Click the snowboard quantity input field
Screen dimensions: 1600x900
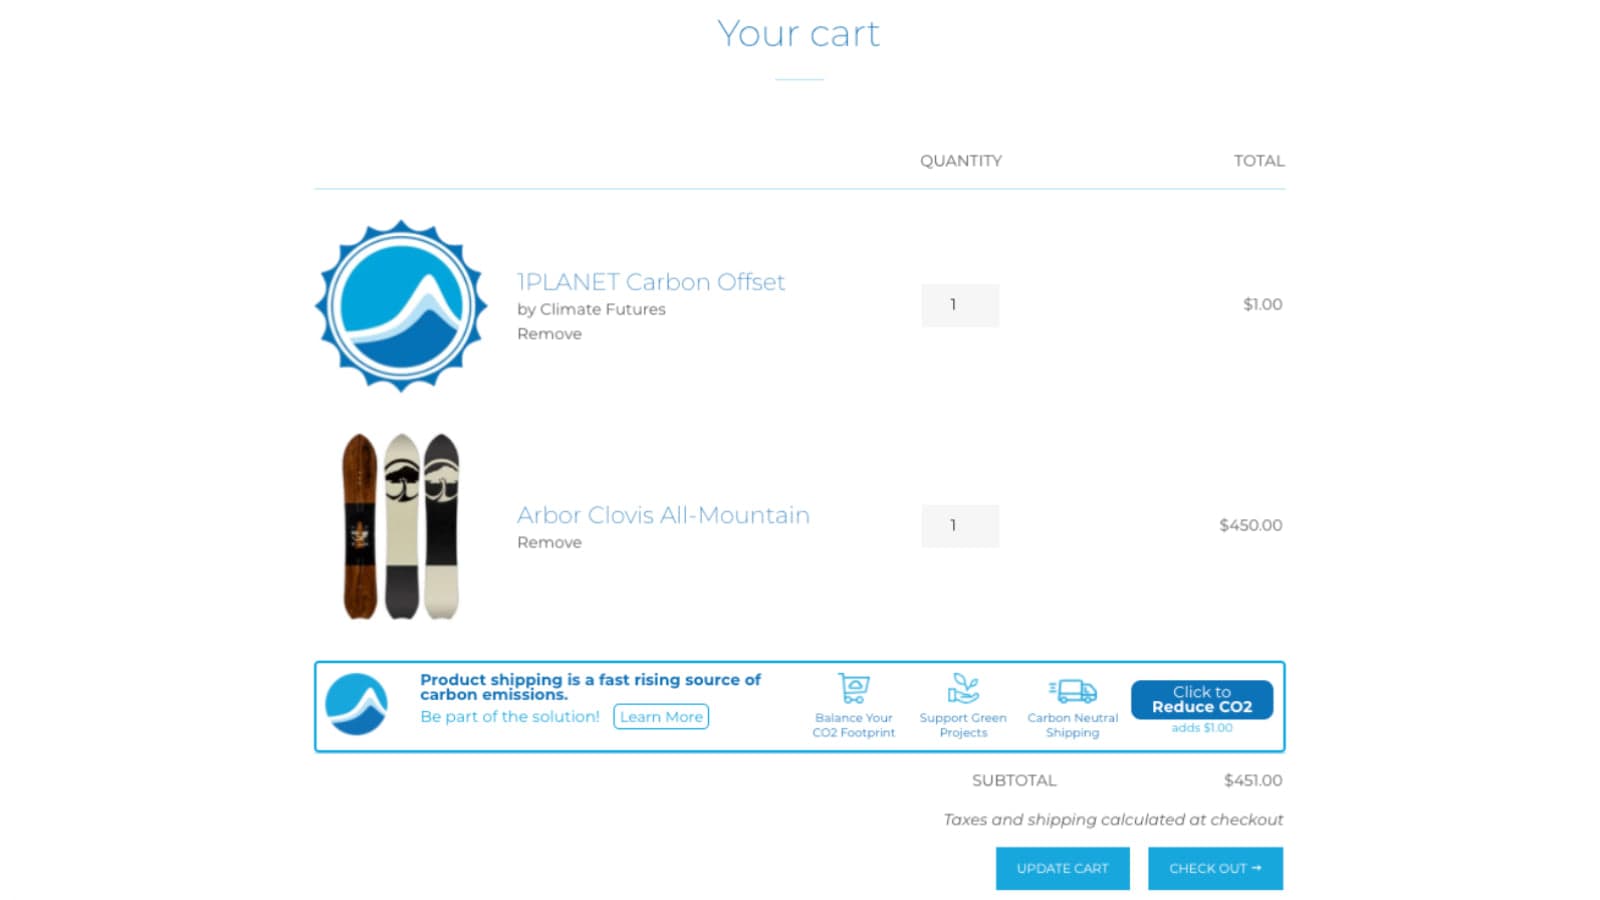coord(959,525)
